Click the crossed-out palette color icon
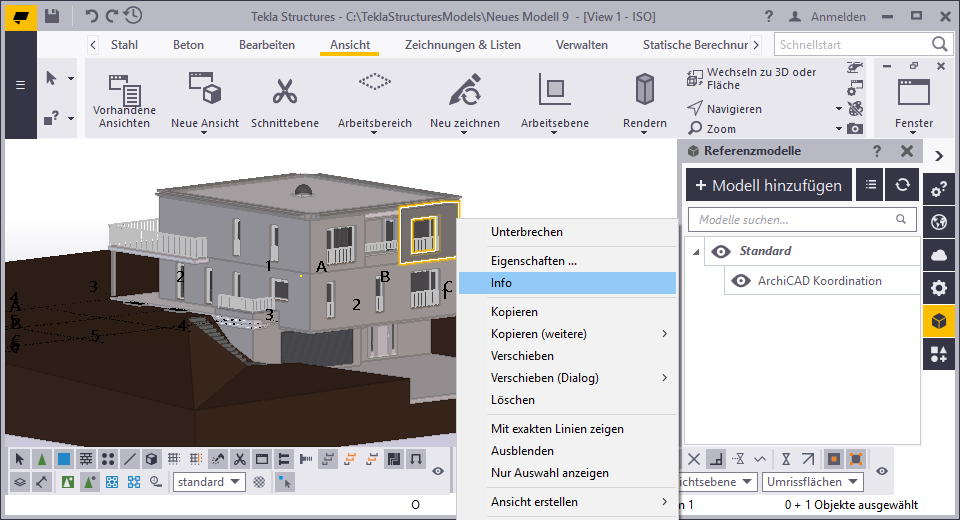 [x=855, y=109]
